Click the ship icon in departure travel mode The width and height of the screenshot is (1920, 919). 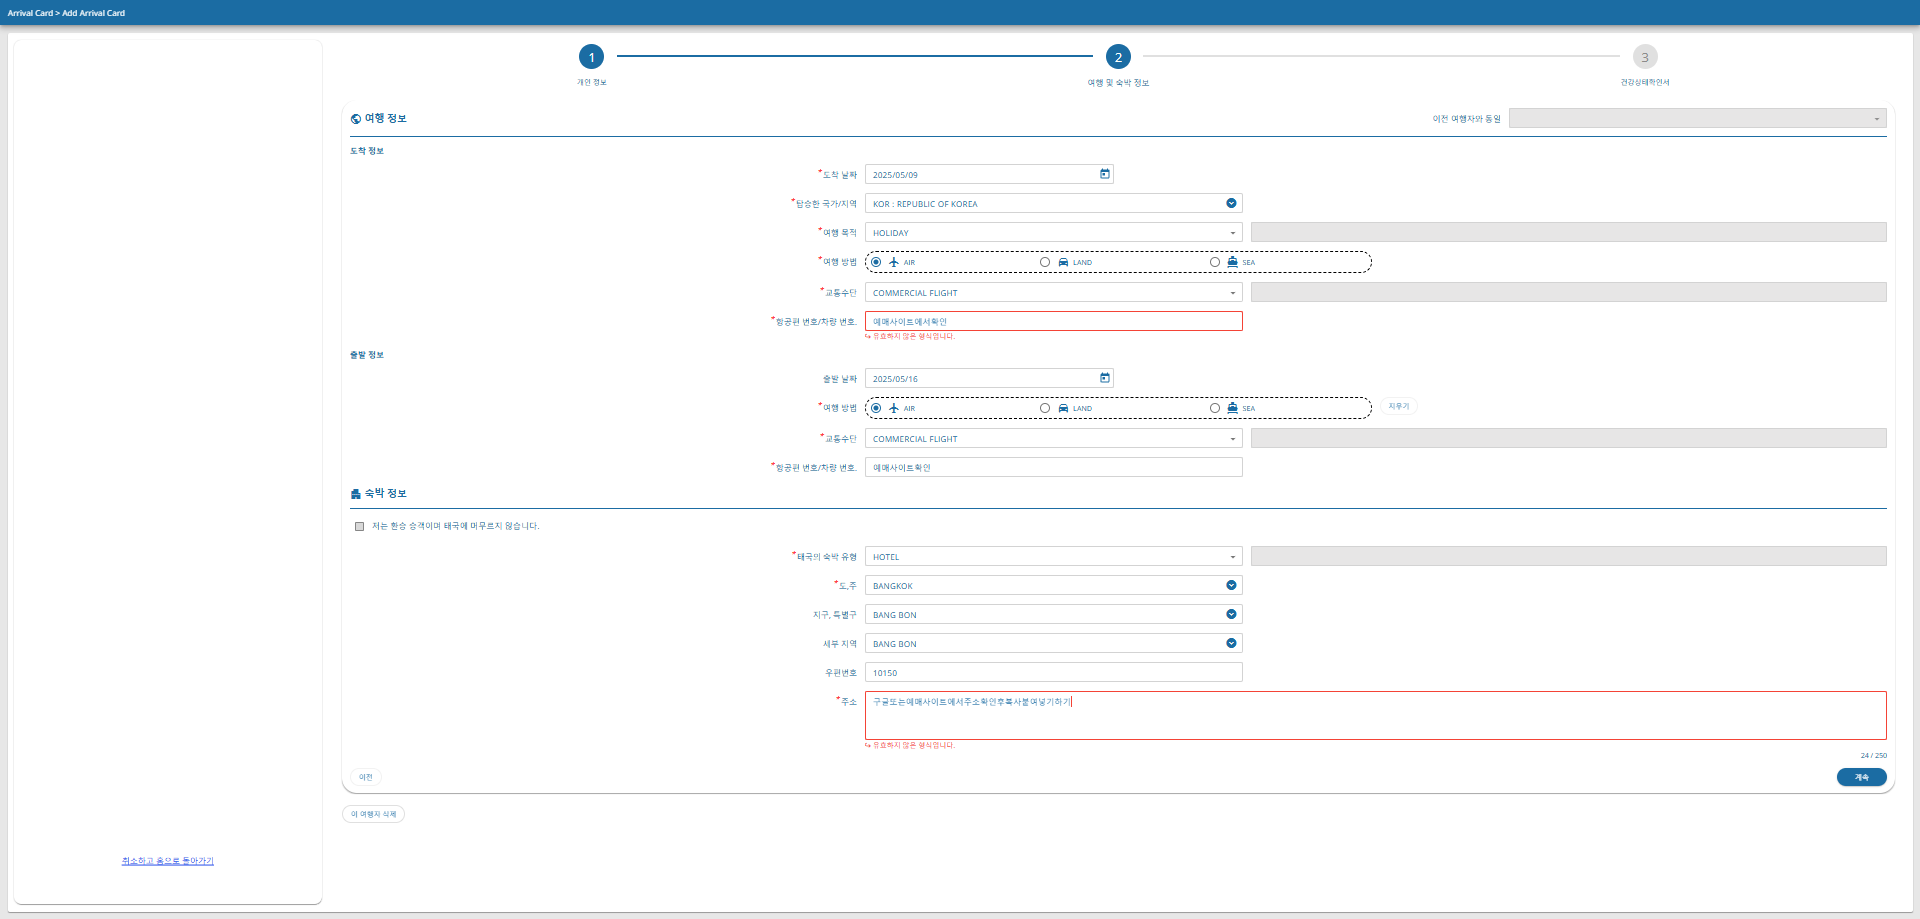coord(1233,408)
